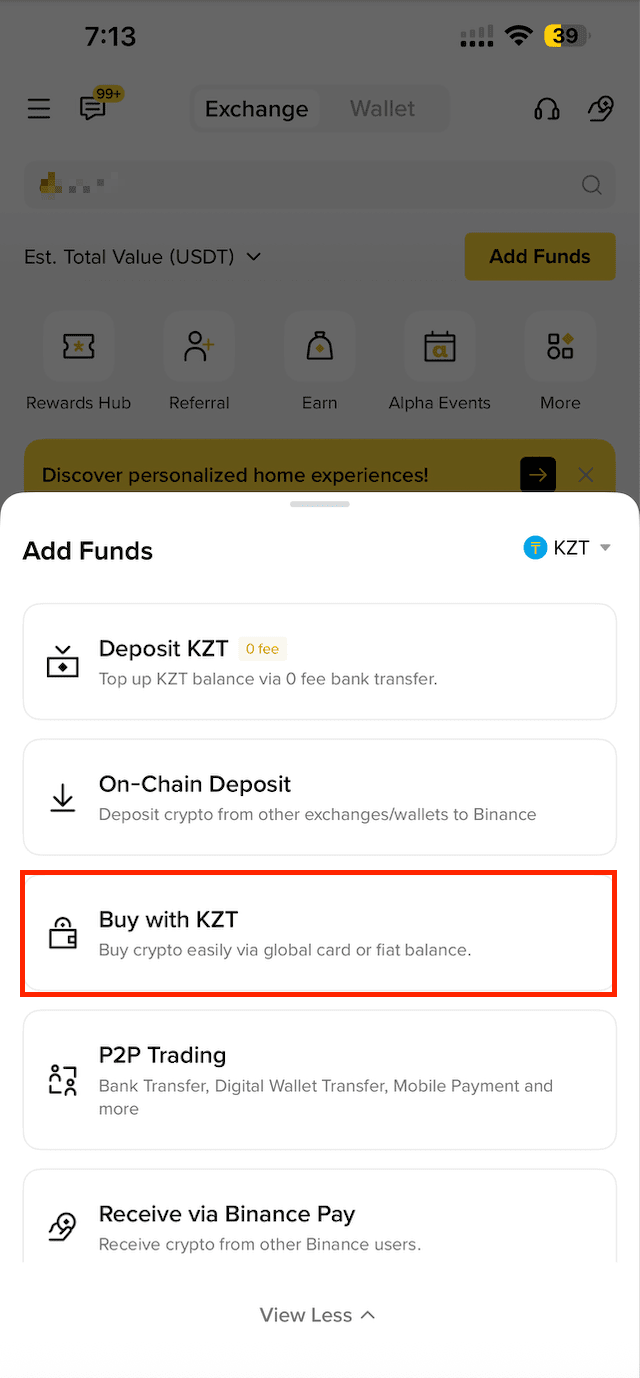This screenshot has height=1378, width=640.
Task: Expand the KZT currency dropdown
Action: [568, 548]
